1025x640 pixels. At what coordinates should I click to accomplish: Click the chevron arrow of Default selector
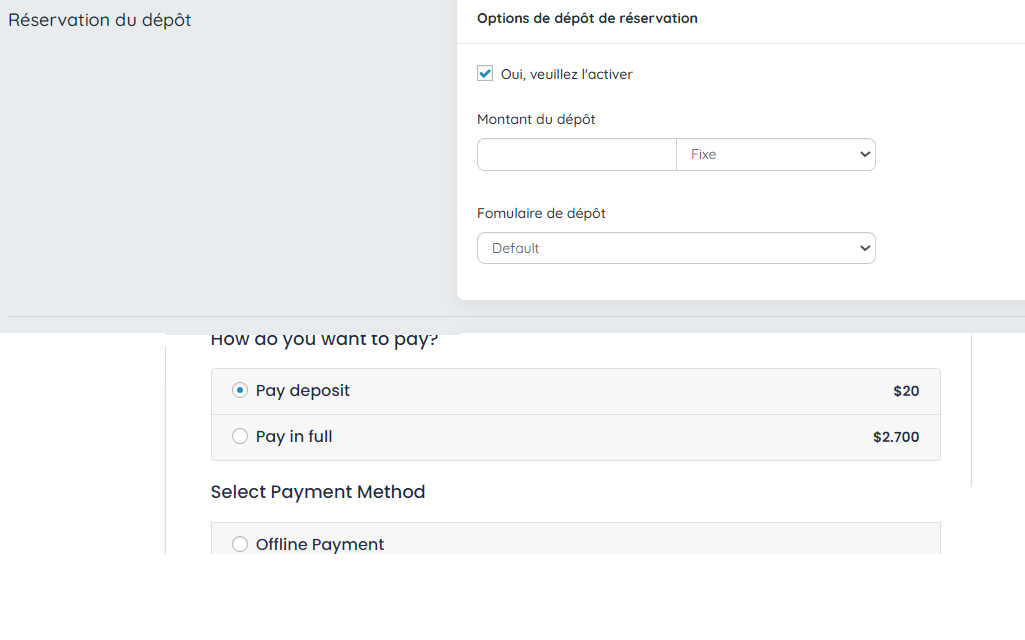[x=864, y=248]
